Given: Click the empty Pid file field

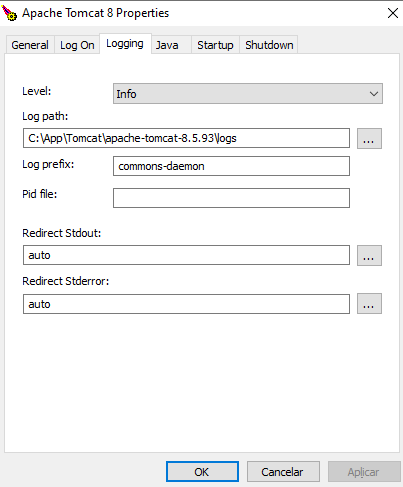Looking at the screenshot, I should click(231, 198).
